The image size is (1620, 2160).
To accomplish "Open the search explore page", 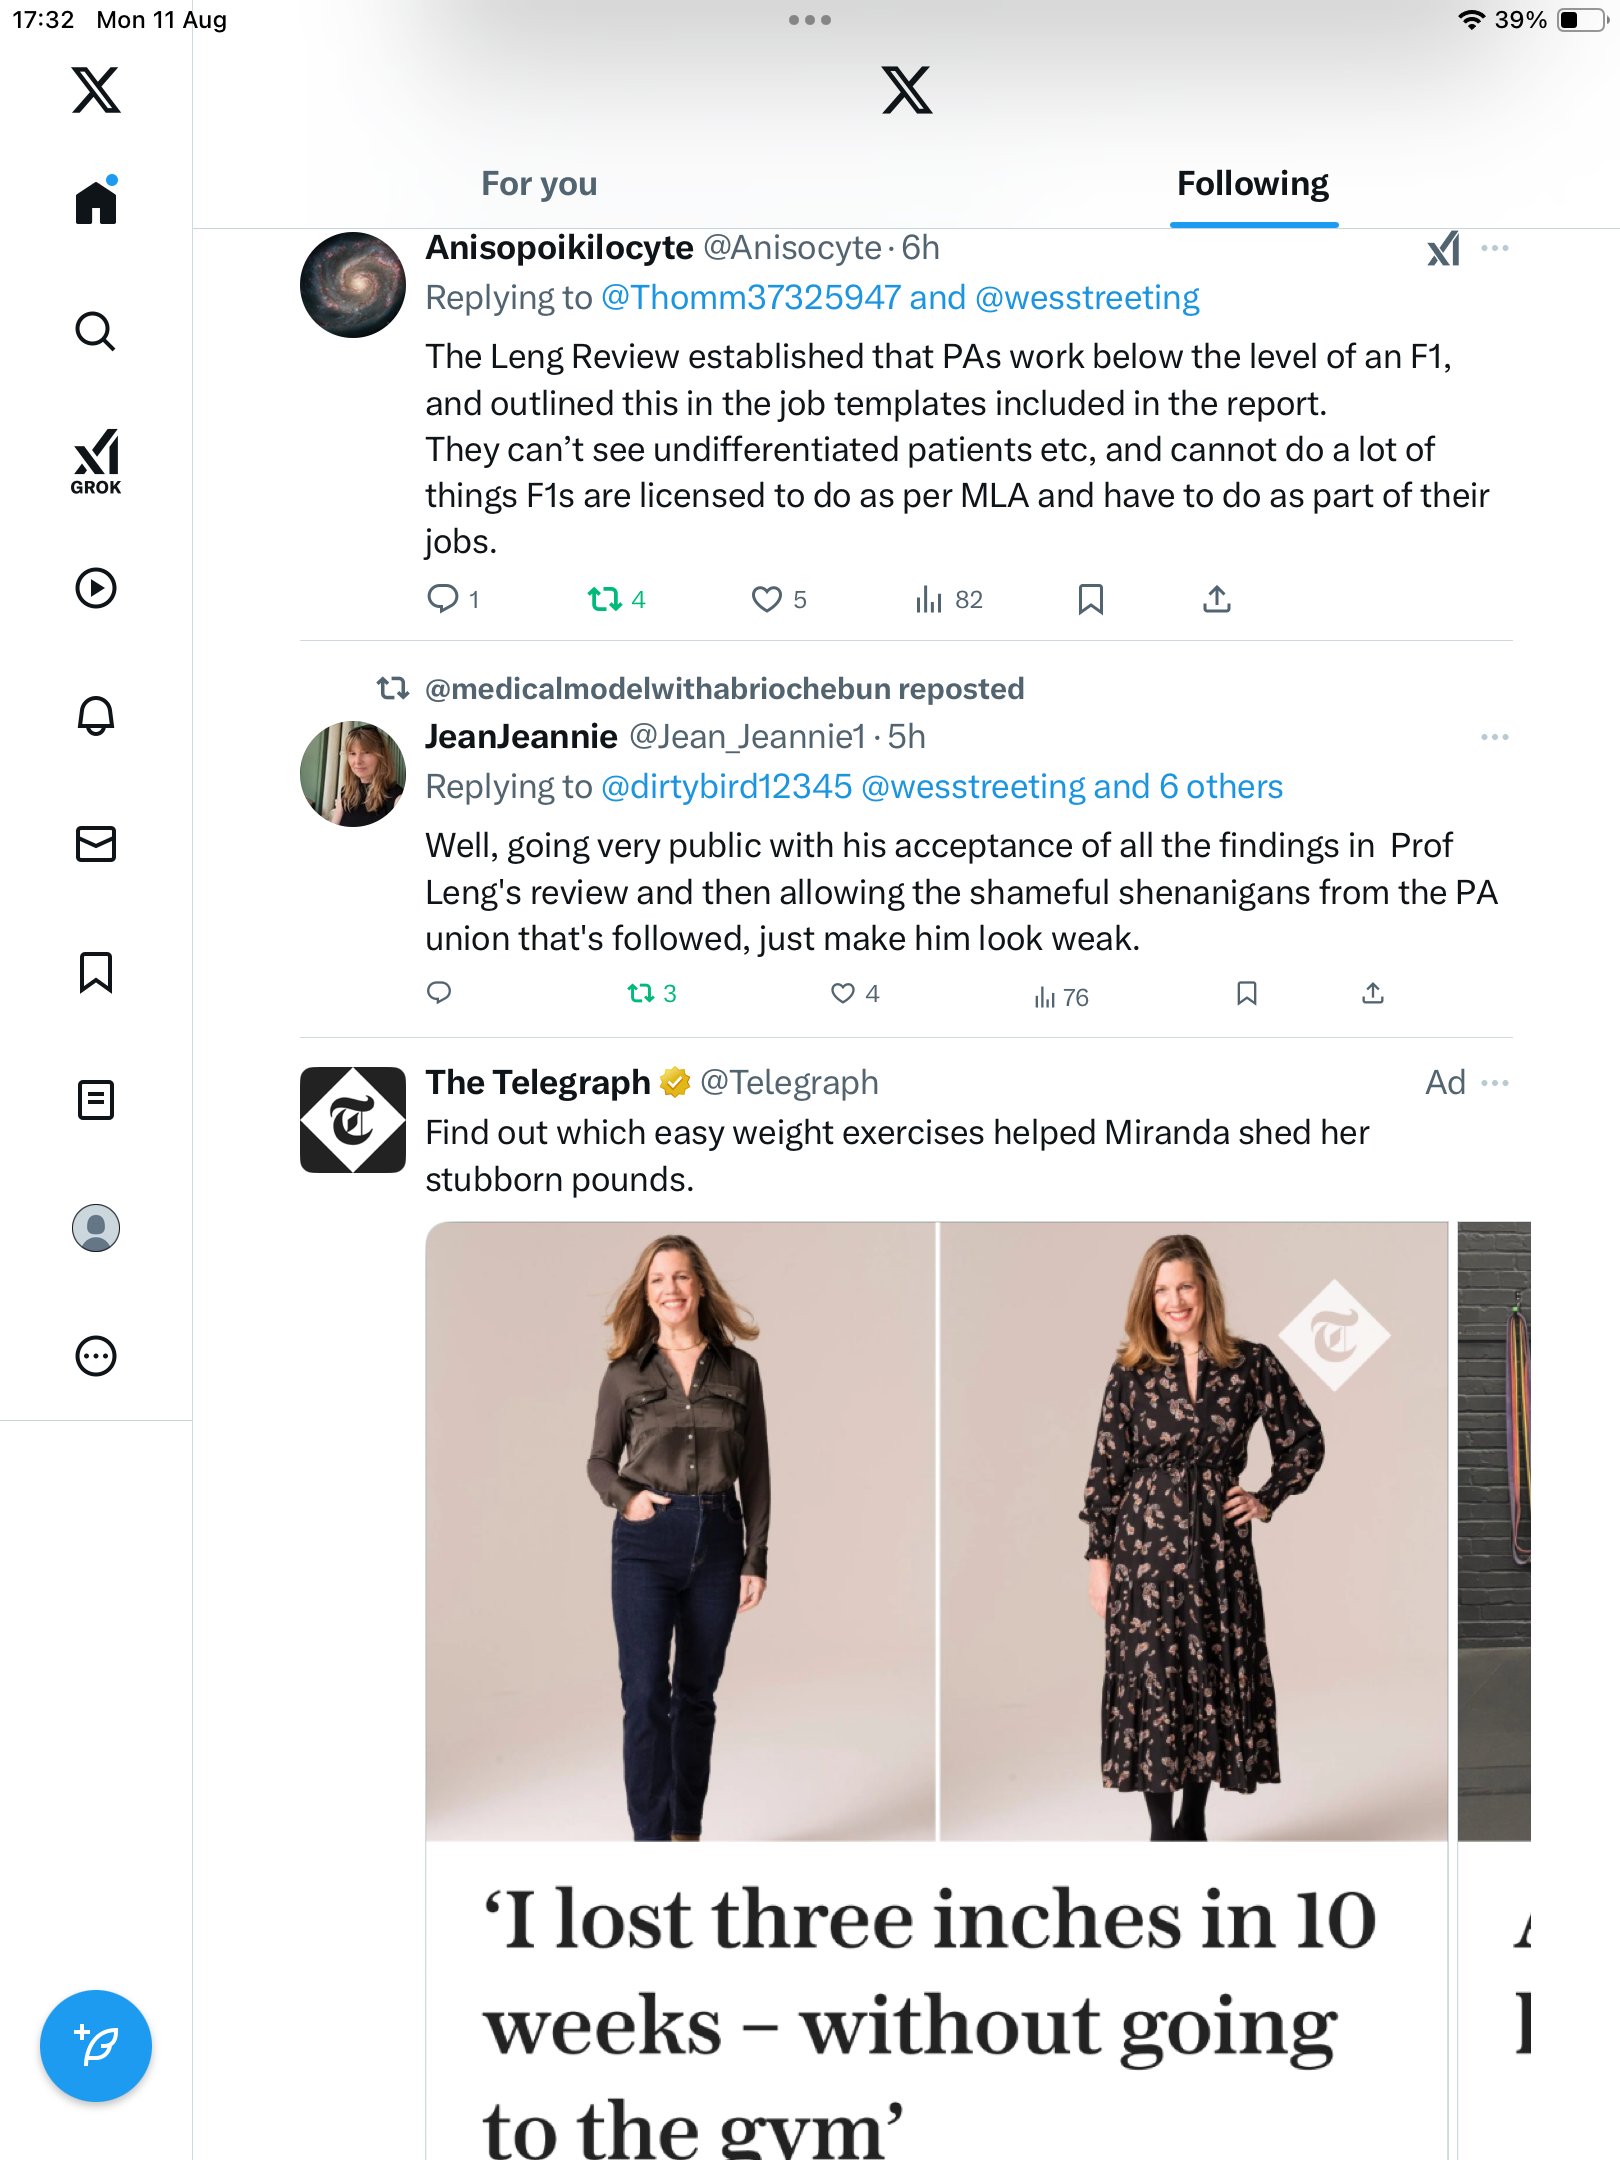I will (x=96, y=331).
